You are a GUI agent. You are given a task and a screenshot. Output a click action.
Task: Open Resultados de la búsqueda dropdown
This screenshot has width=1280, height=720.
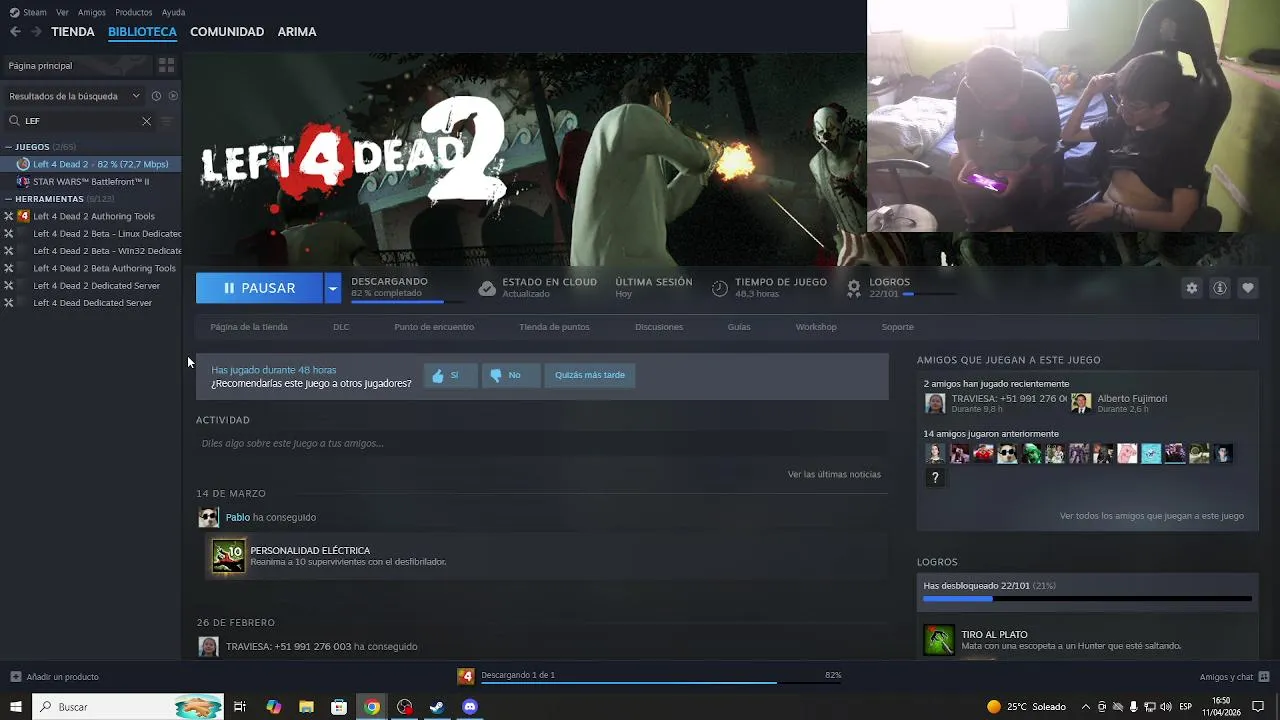tap(75, 96)
